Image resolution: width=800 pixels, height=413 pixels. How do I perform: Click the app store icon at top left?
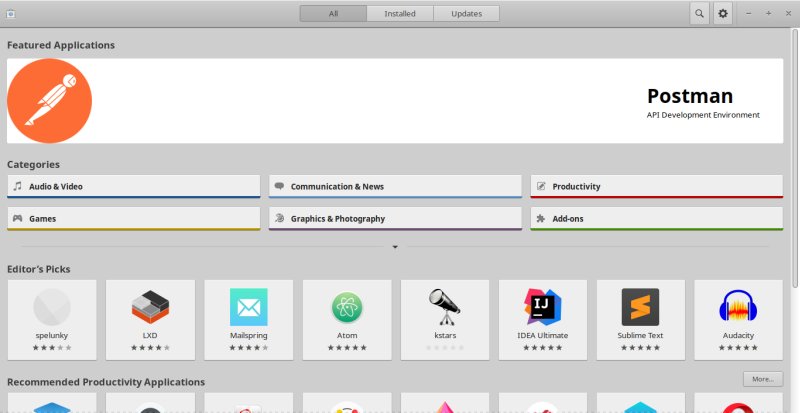pos(11,14)
